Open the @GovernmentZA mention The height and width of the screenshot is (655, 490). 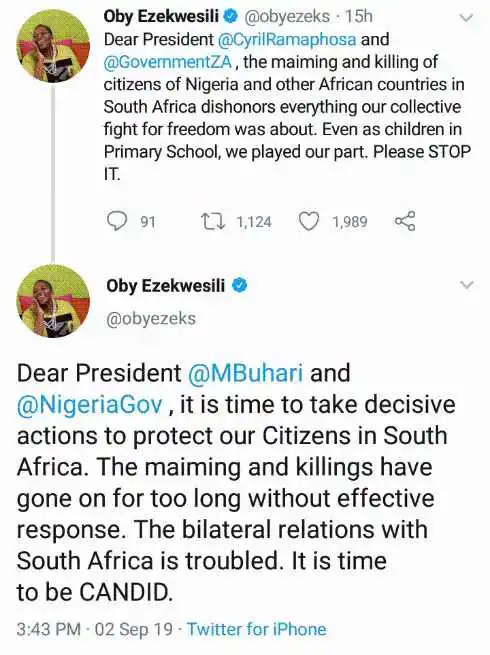168,62
